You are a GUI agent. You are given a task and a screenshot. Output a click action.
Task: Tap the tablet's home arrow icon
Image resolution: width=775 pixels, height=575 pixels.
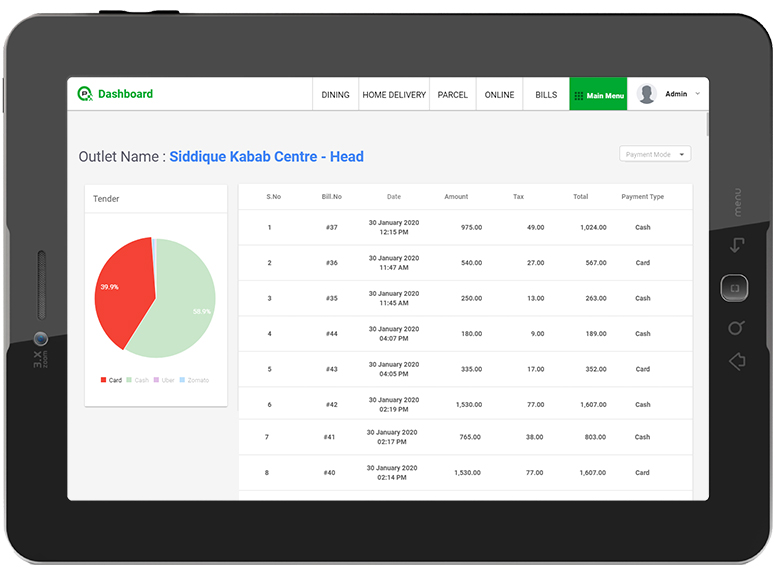click(x=737, y=361)
